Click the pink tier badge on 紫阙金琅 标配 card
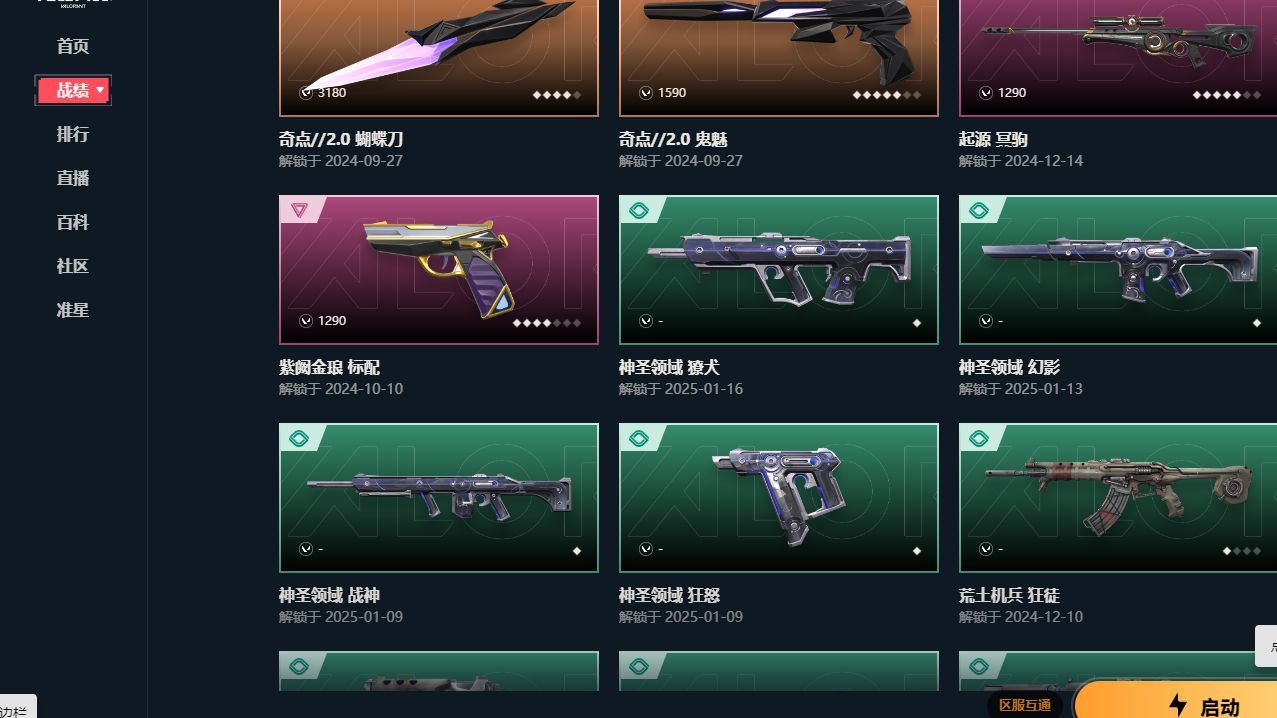The height and width of the screenshot is (718, 1277). 298,210
